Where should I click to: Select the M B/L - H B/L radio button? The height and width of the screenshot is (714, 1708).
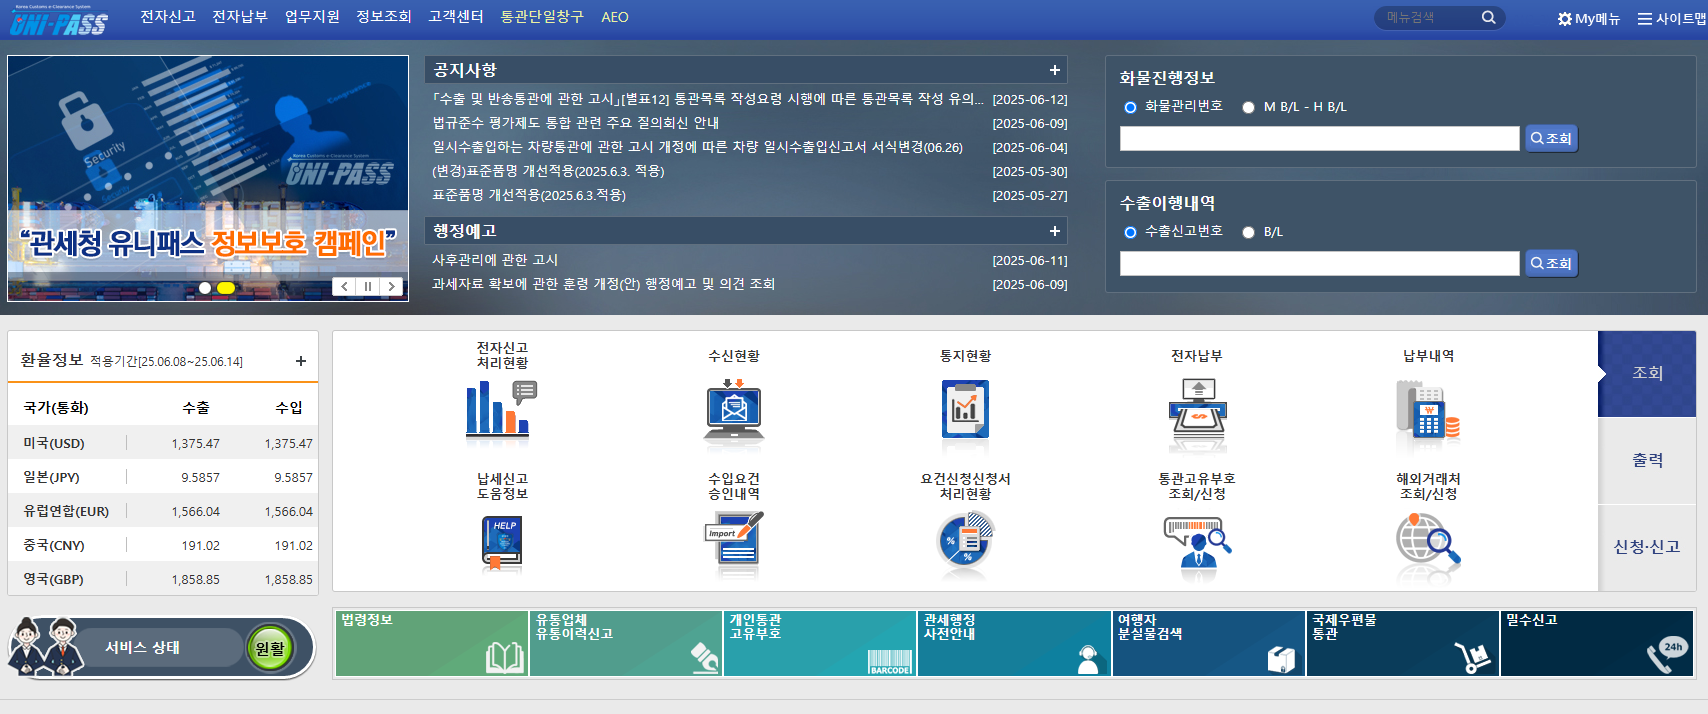[1248, 107]
